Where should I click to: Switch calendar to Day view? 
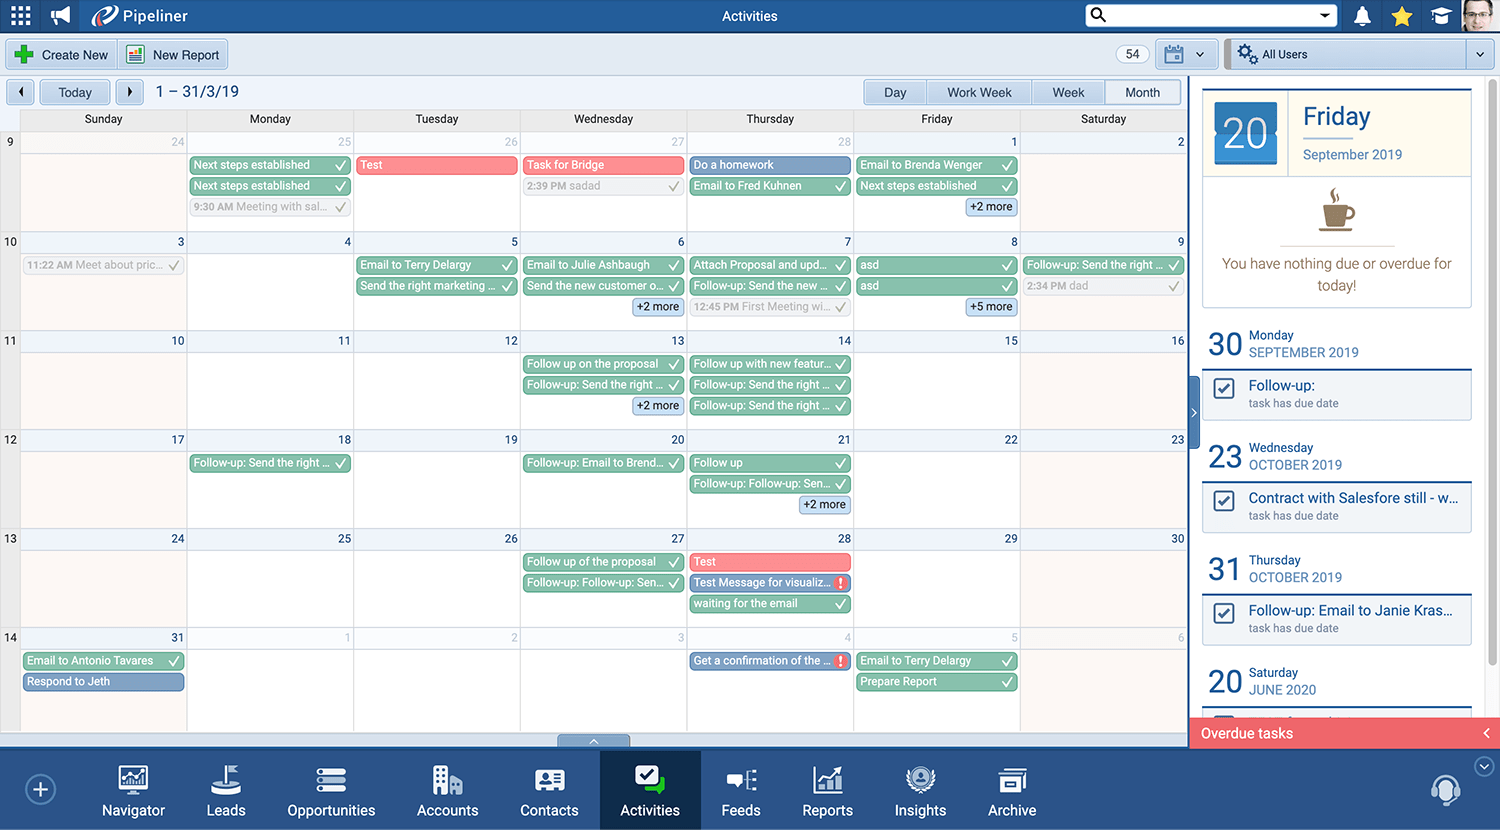pyautogui.click(x=895, y=92)
